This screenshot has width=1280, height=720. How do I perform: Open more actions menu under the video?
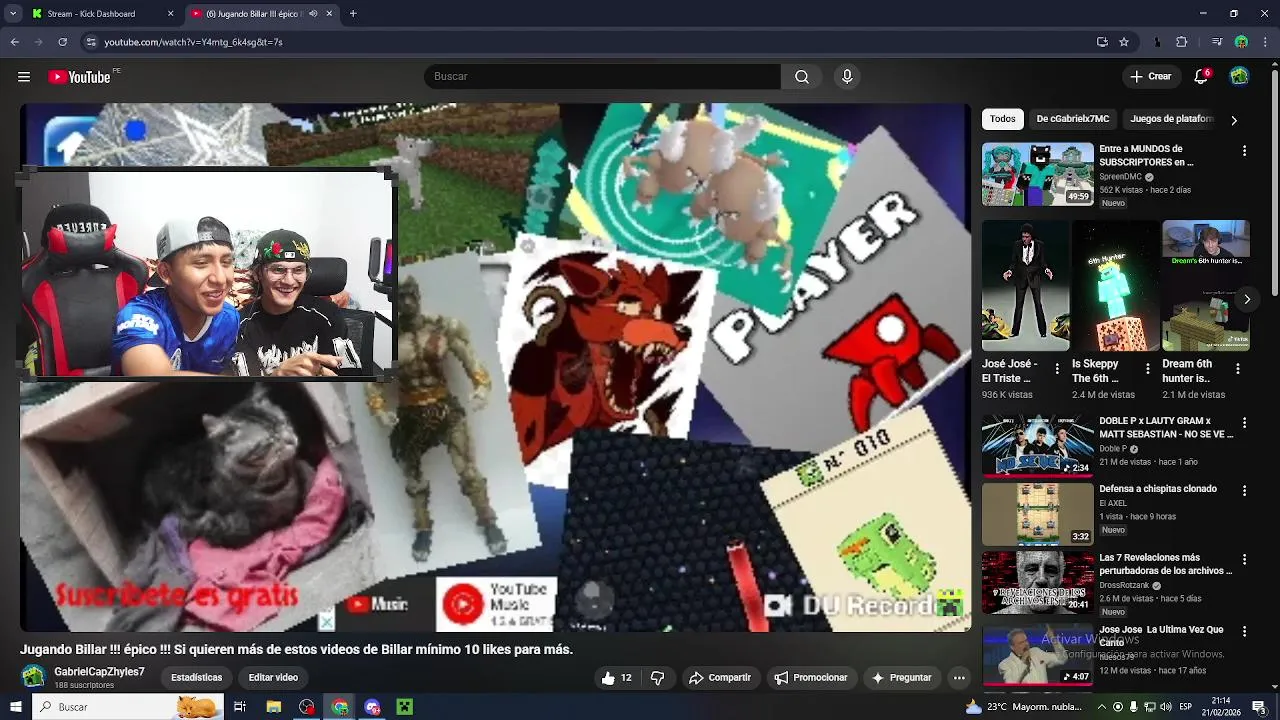pos(959,678)
